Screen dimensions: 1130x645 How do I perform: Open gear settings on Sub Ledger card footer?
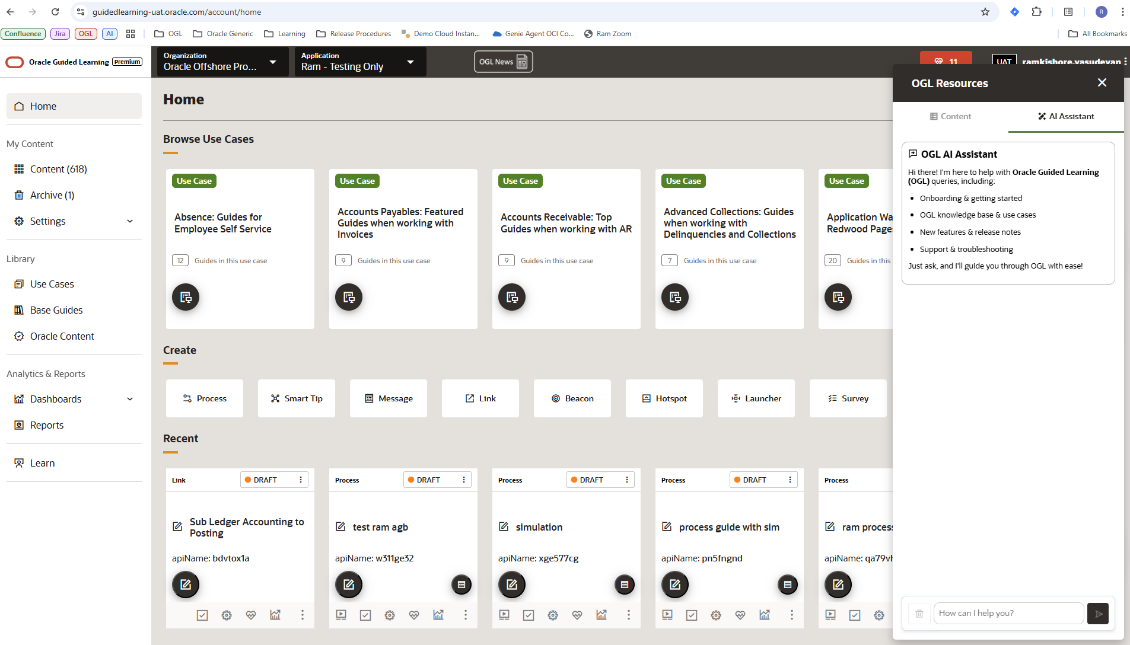(x=226, y=615)
